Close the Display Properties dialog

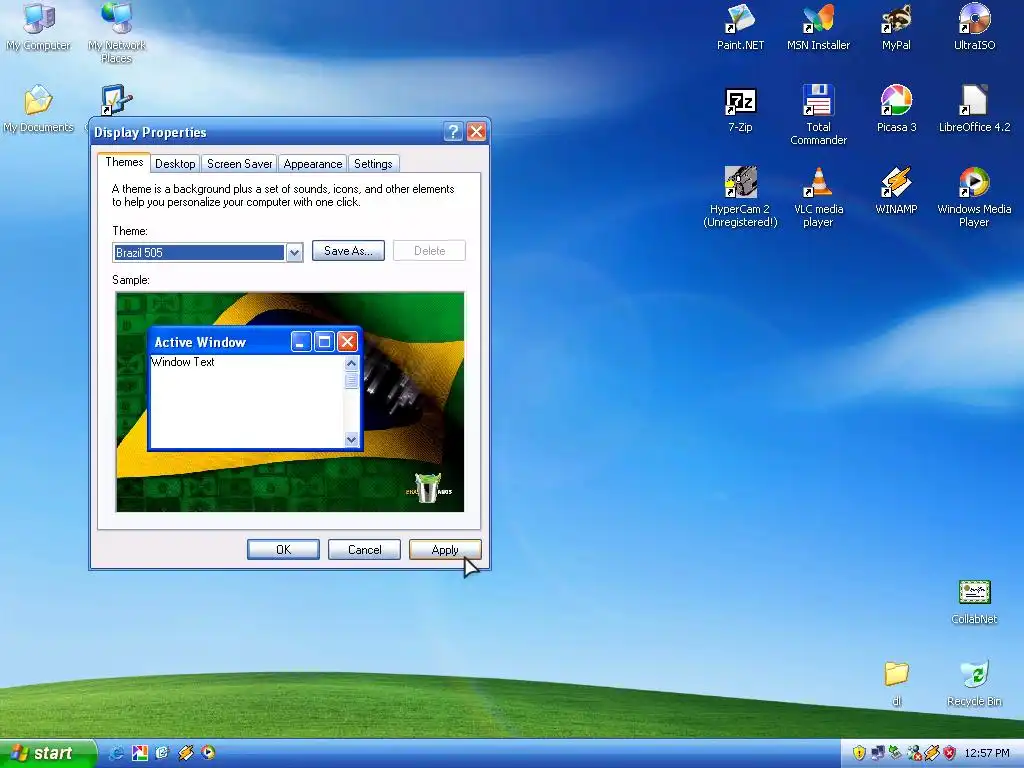point(477,132)
